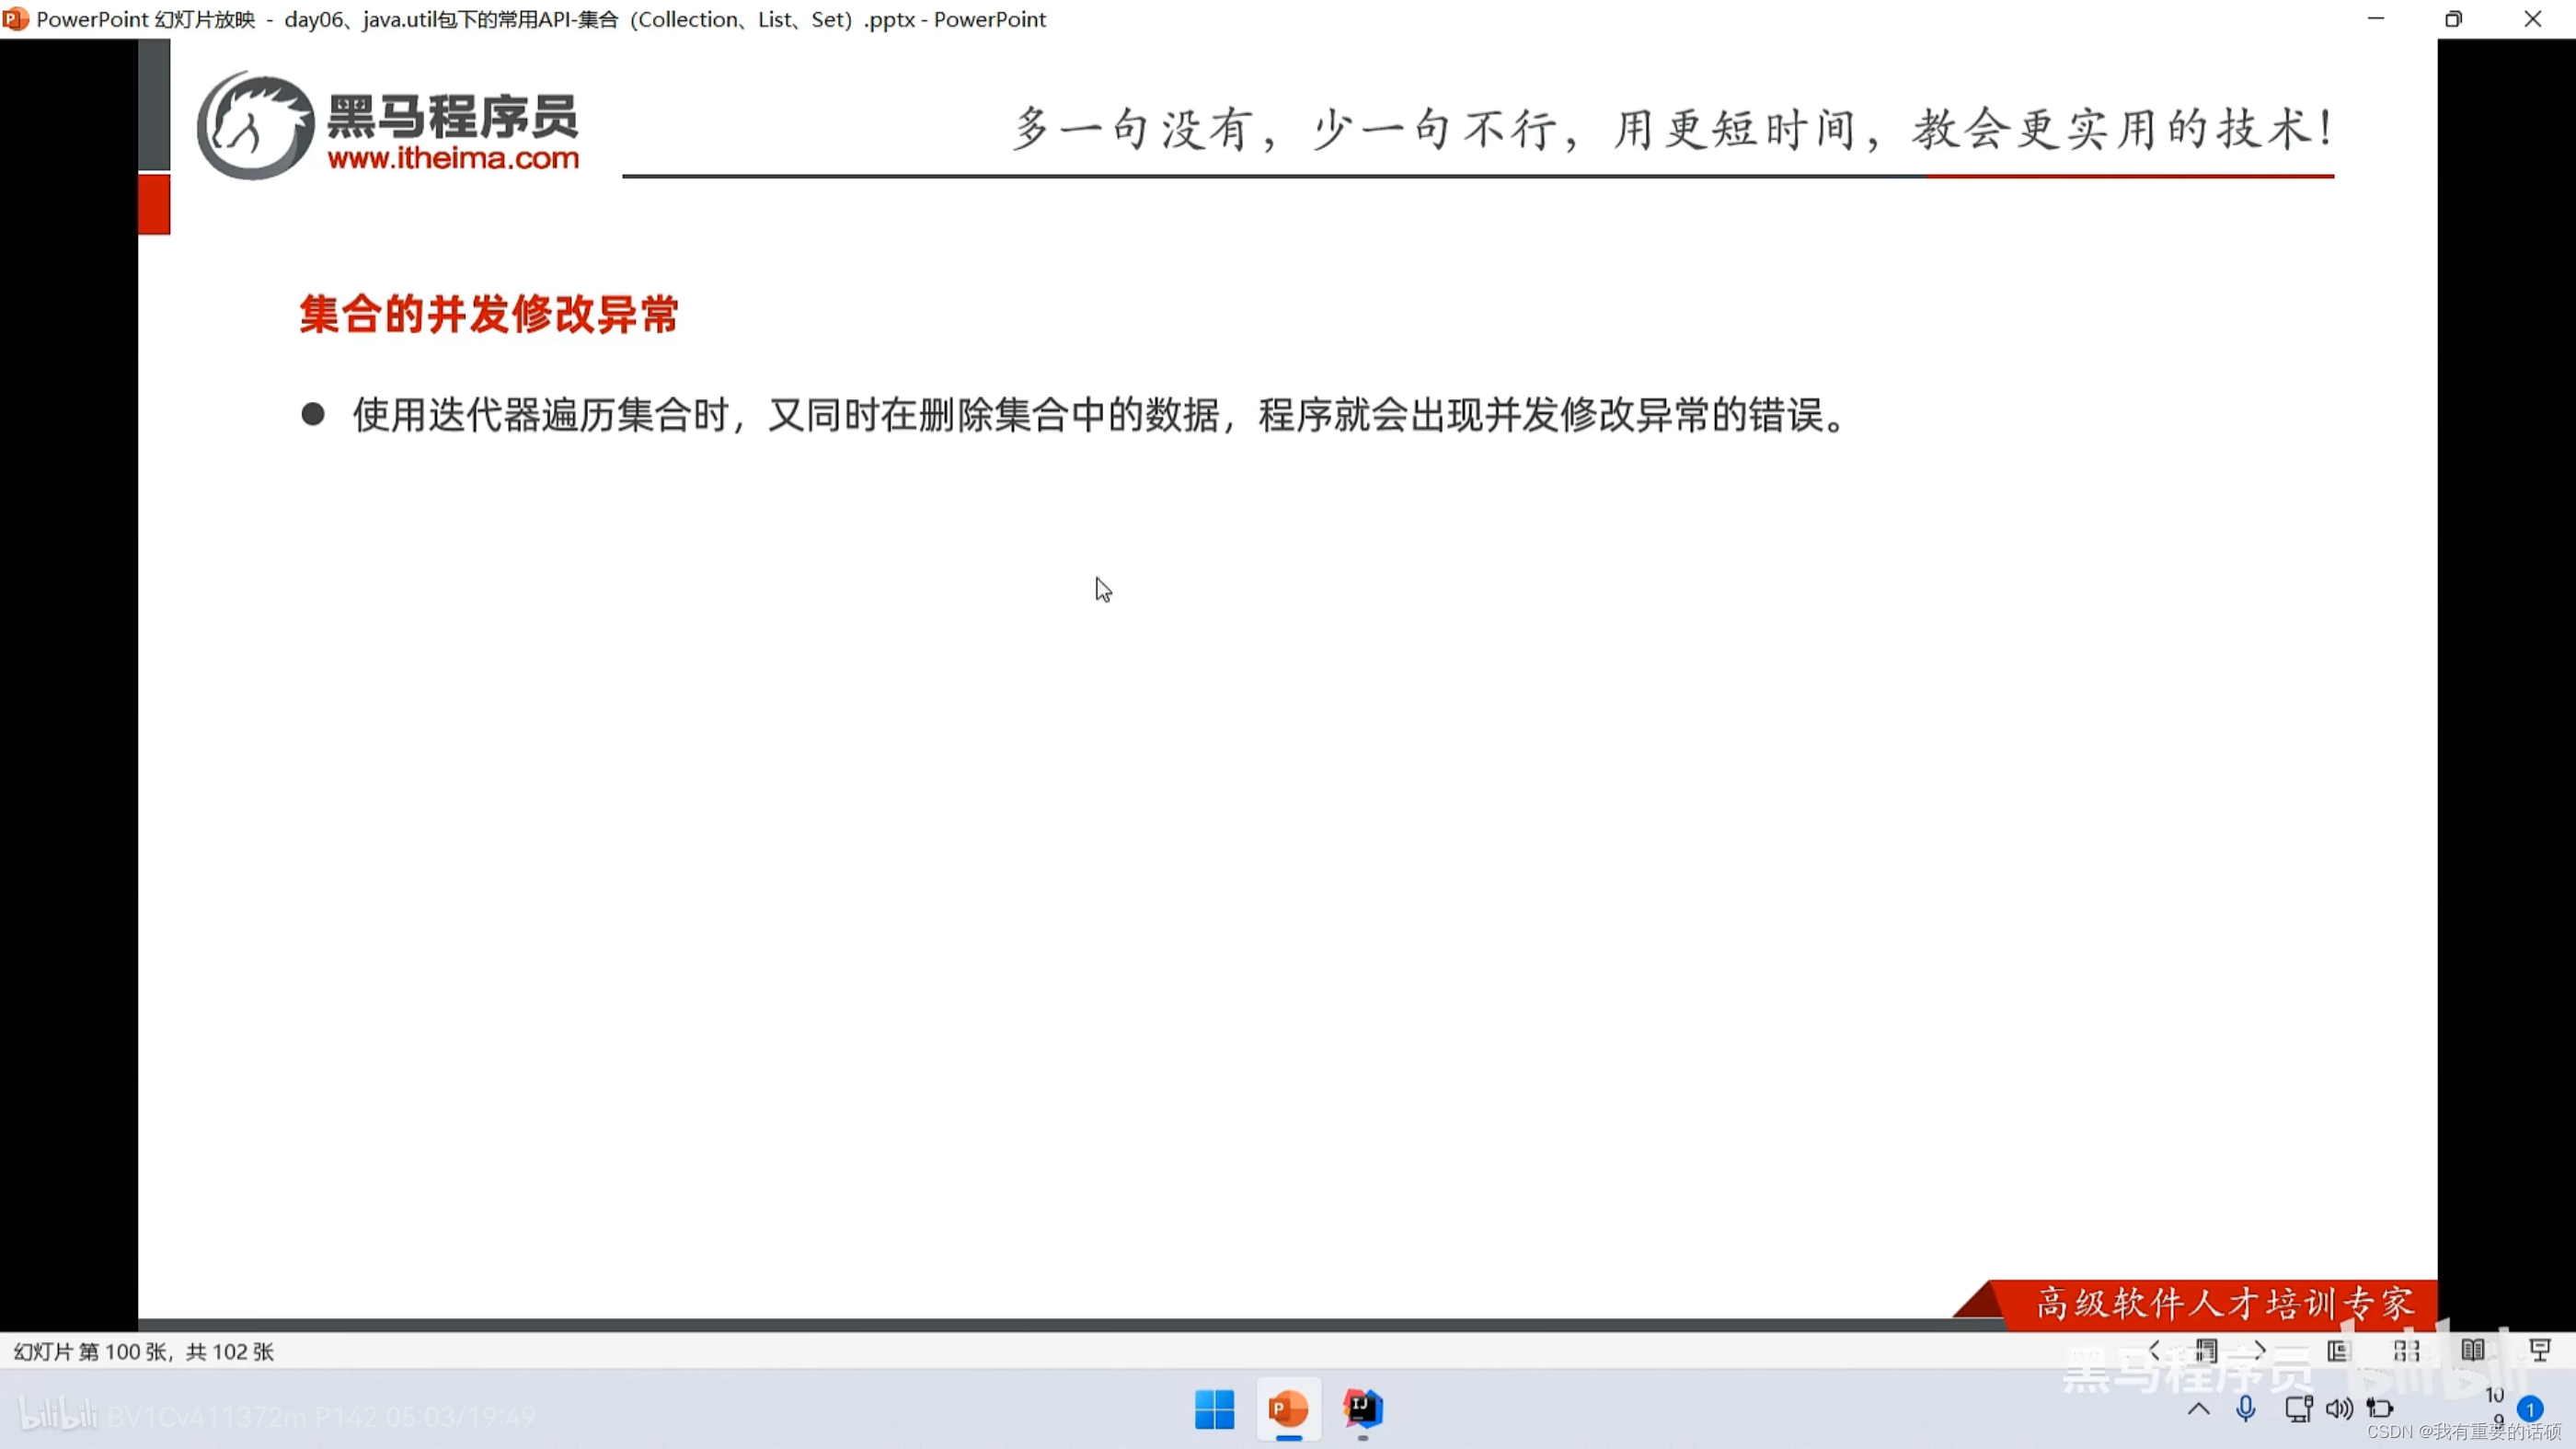Advance to next slide arrow
Screen dimensions: 2576x1449
coord(2259,1351)
